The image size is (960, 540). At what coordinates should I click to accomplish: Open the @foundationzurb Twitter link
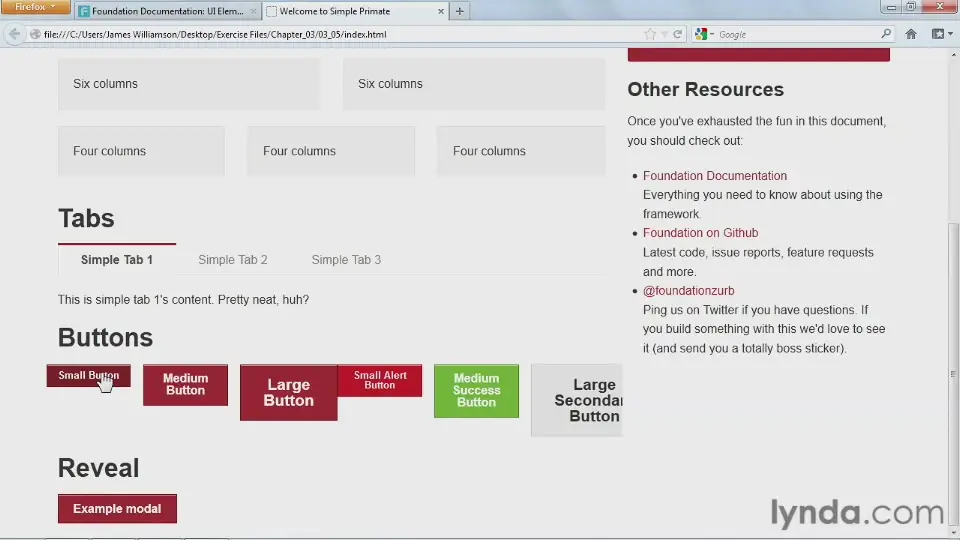(x=688, y=291)
